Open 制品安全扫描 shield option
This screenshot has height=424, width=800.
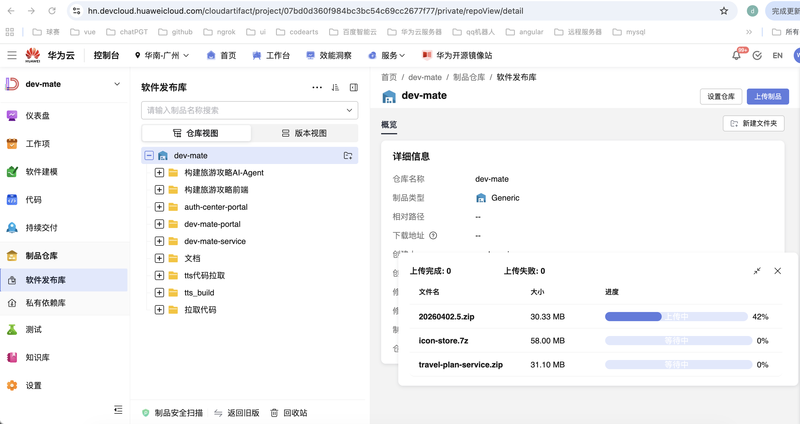tap(172, 413)
